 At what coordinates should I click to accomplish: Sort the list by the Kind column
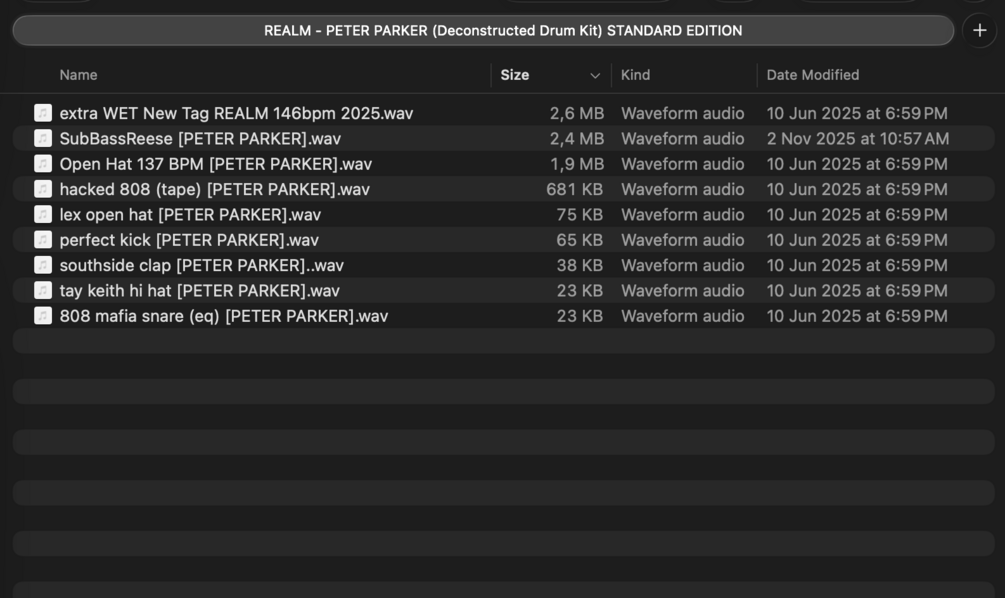tap(635, 75)
